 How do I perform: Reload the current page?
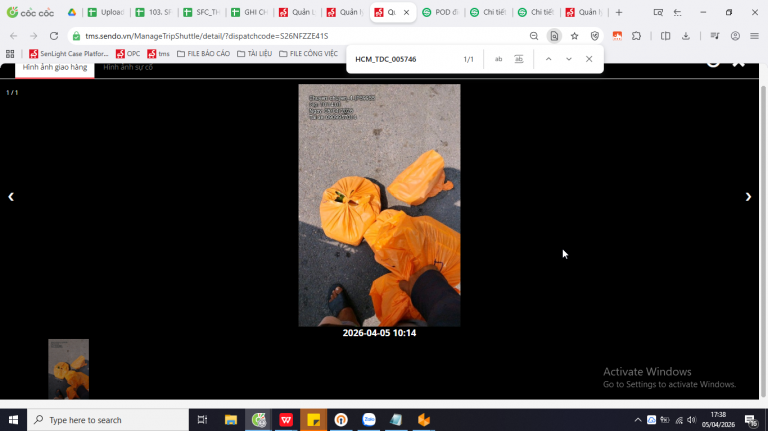point(54,36)
